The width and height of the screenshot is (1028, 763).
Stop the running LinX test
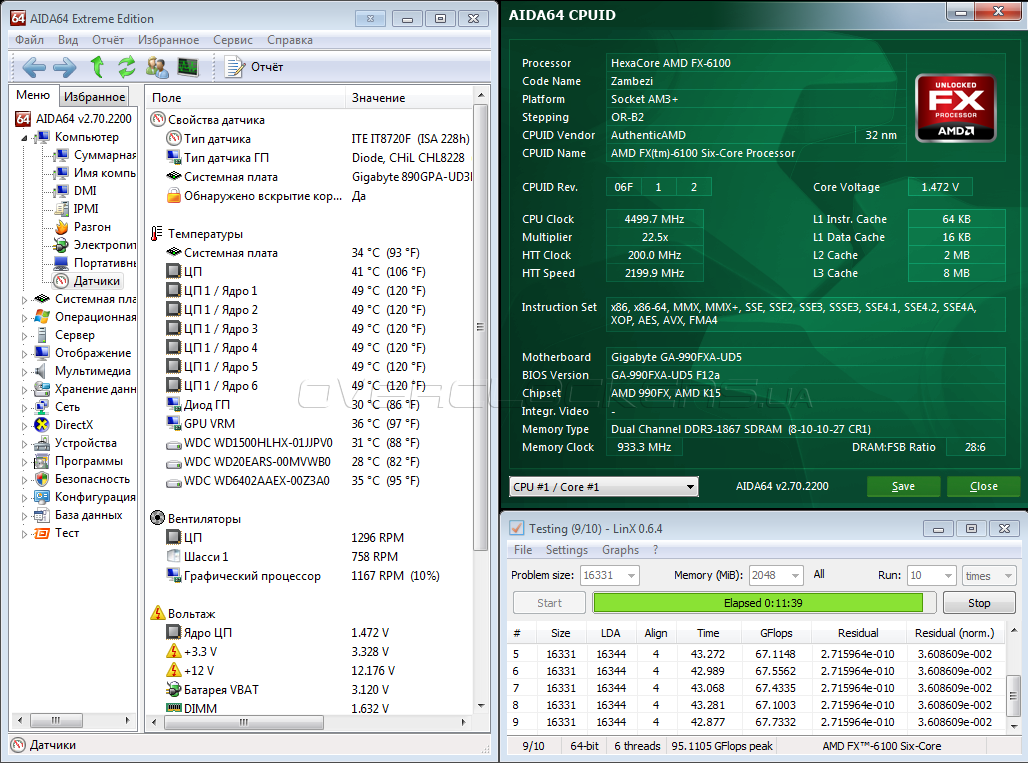pyautogui.click(x=979, y=603)
